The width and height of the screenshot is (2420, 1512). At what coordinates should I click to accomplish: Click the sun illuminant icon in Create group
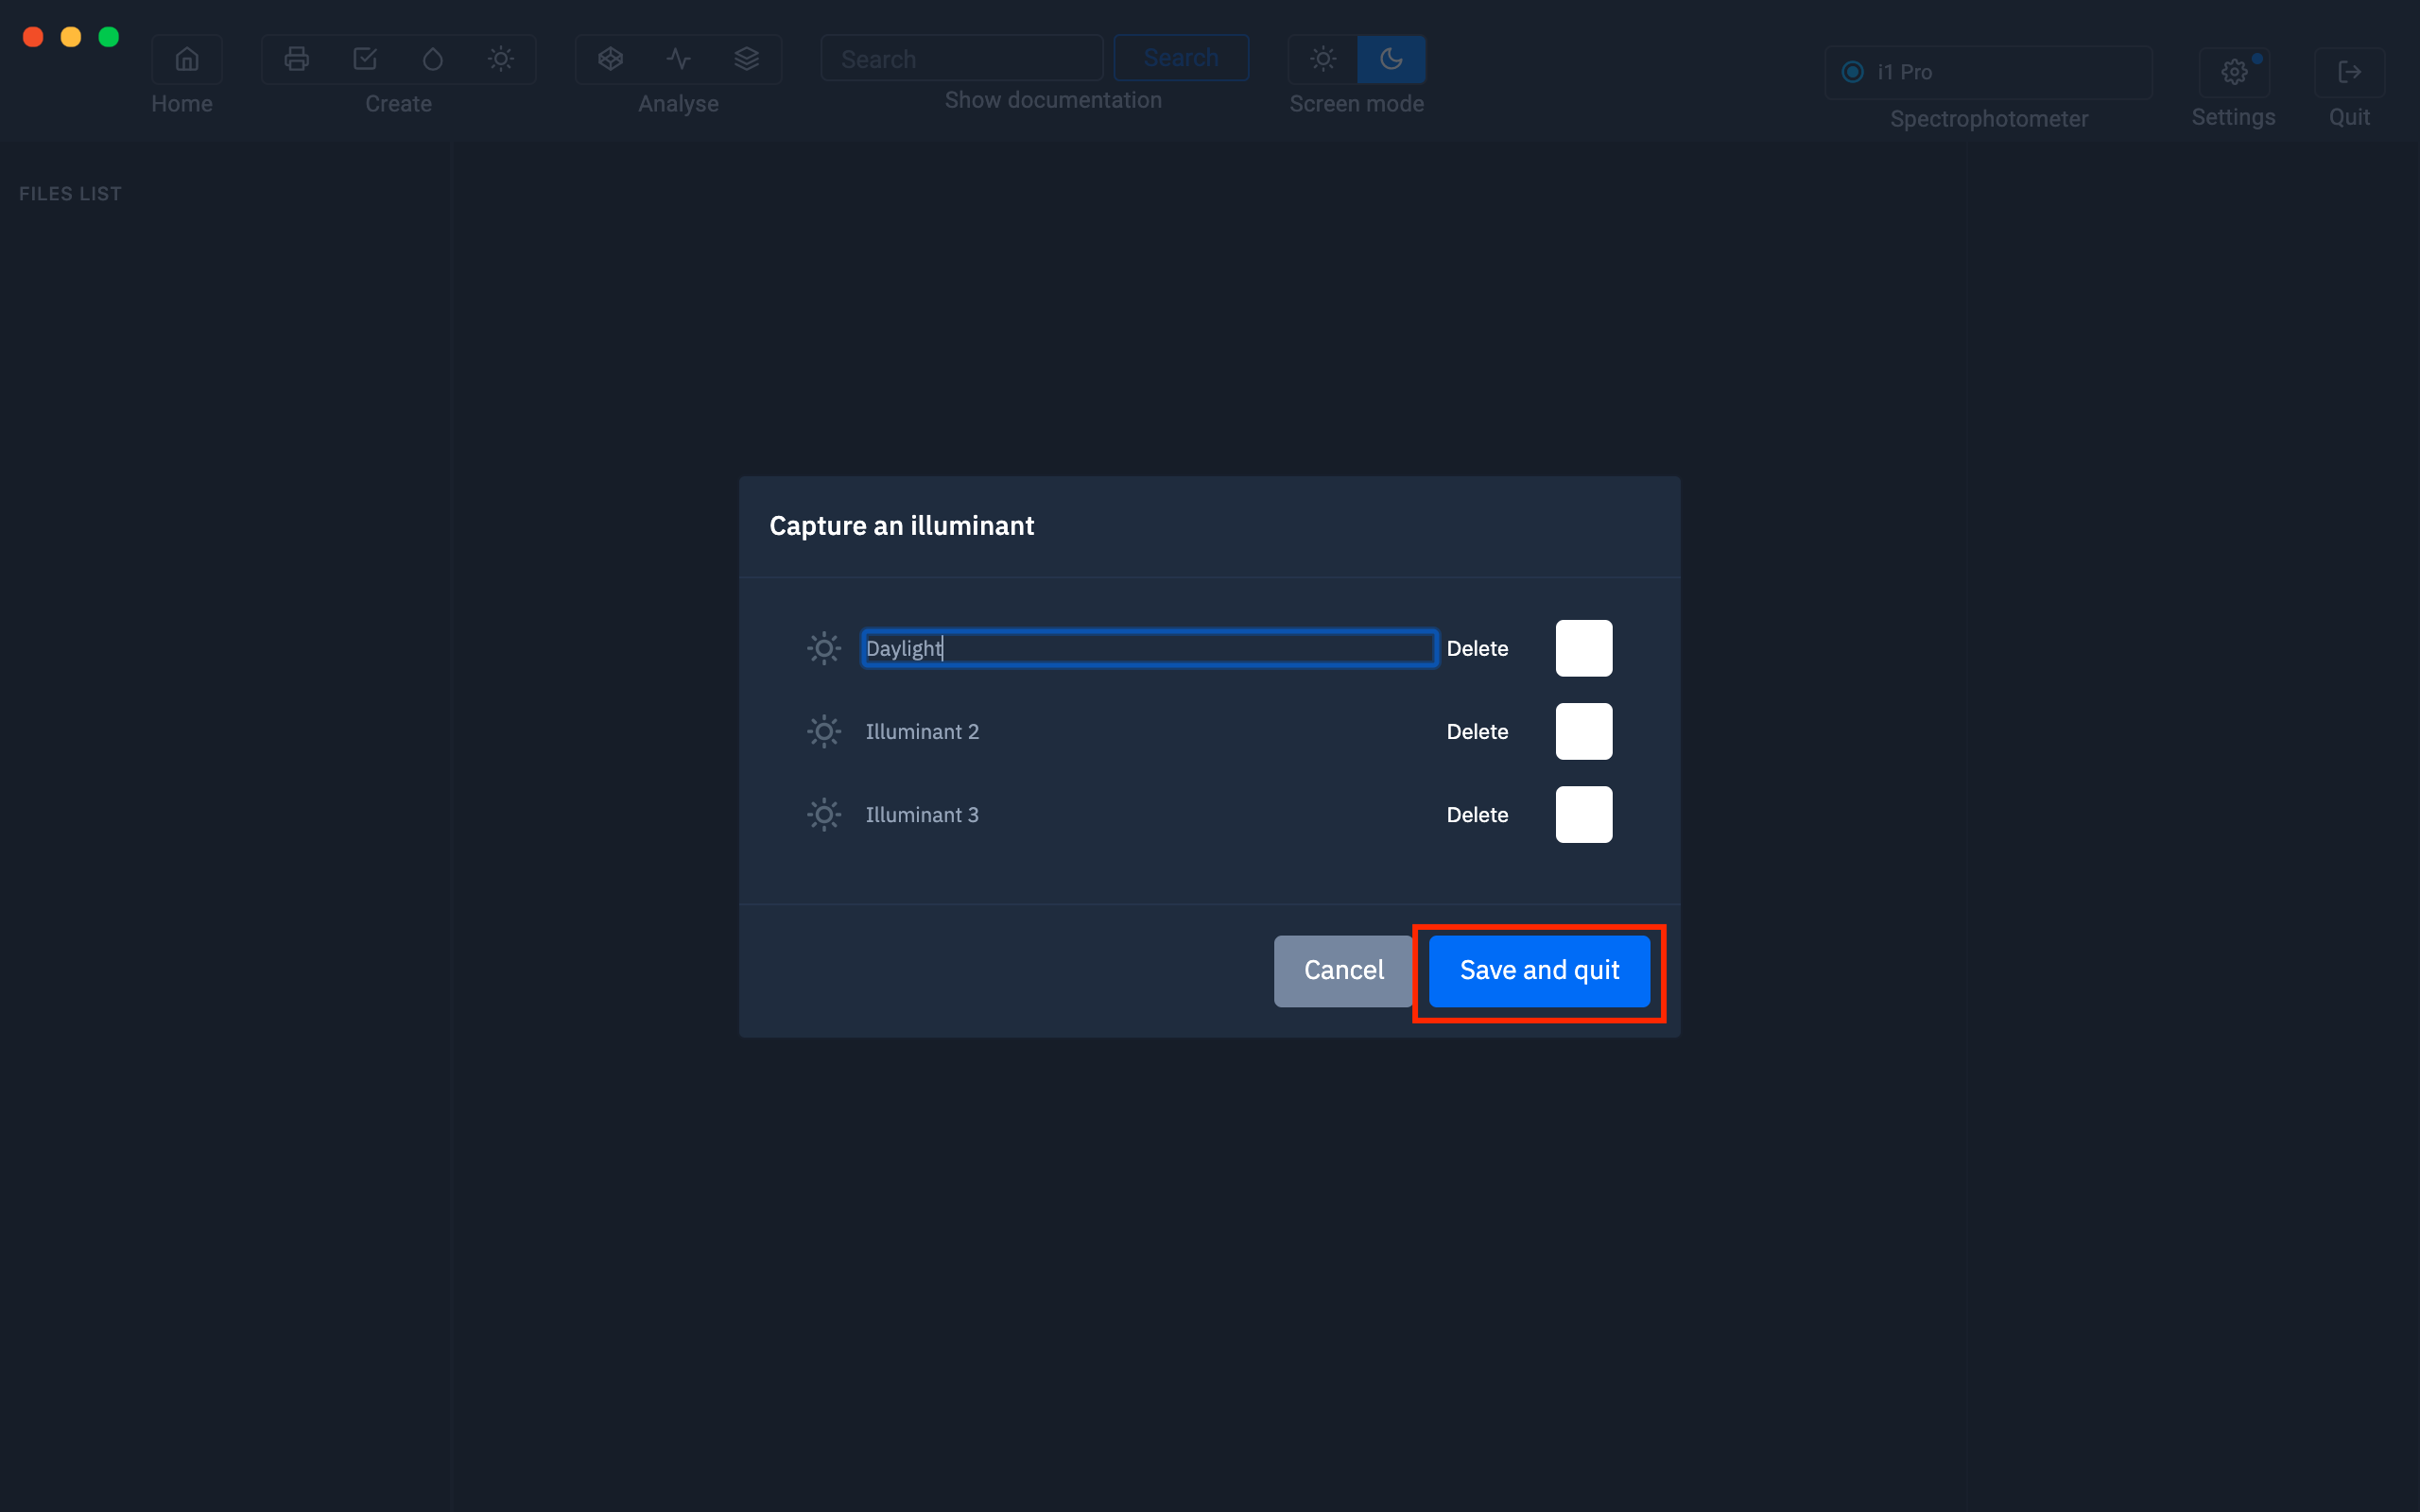501,59
